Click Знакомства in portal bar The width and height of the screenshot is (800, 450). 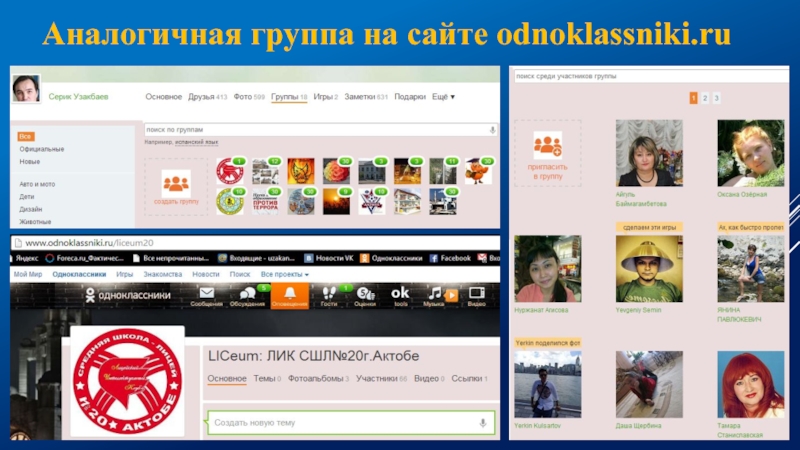(162, 274)
